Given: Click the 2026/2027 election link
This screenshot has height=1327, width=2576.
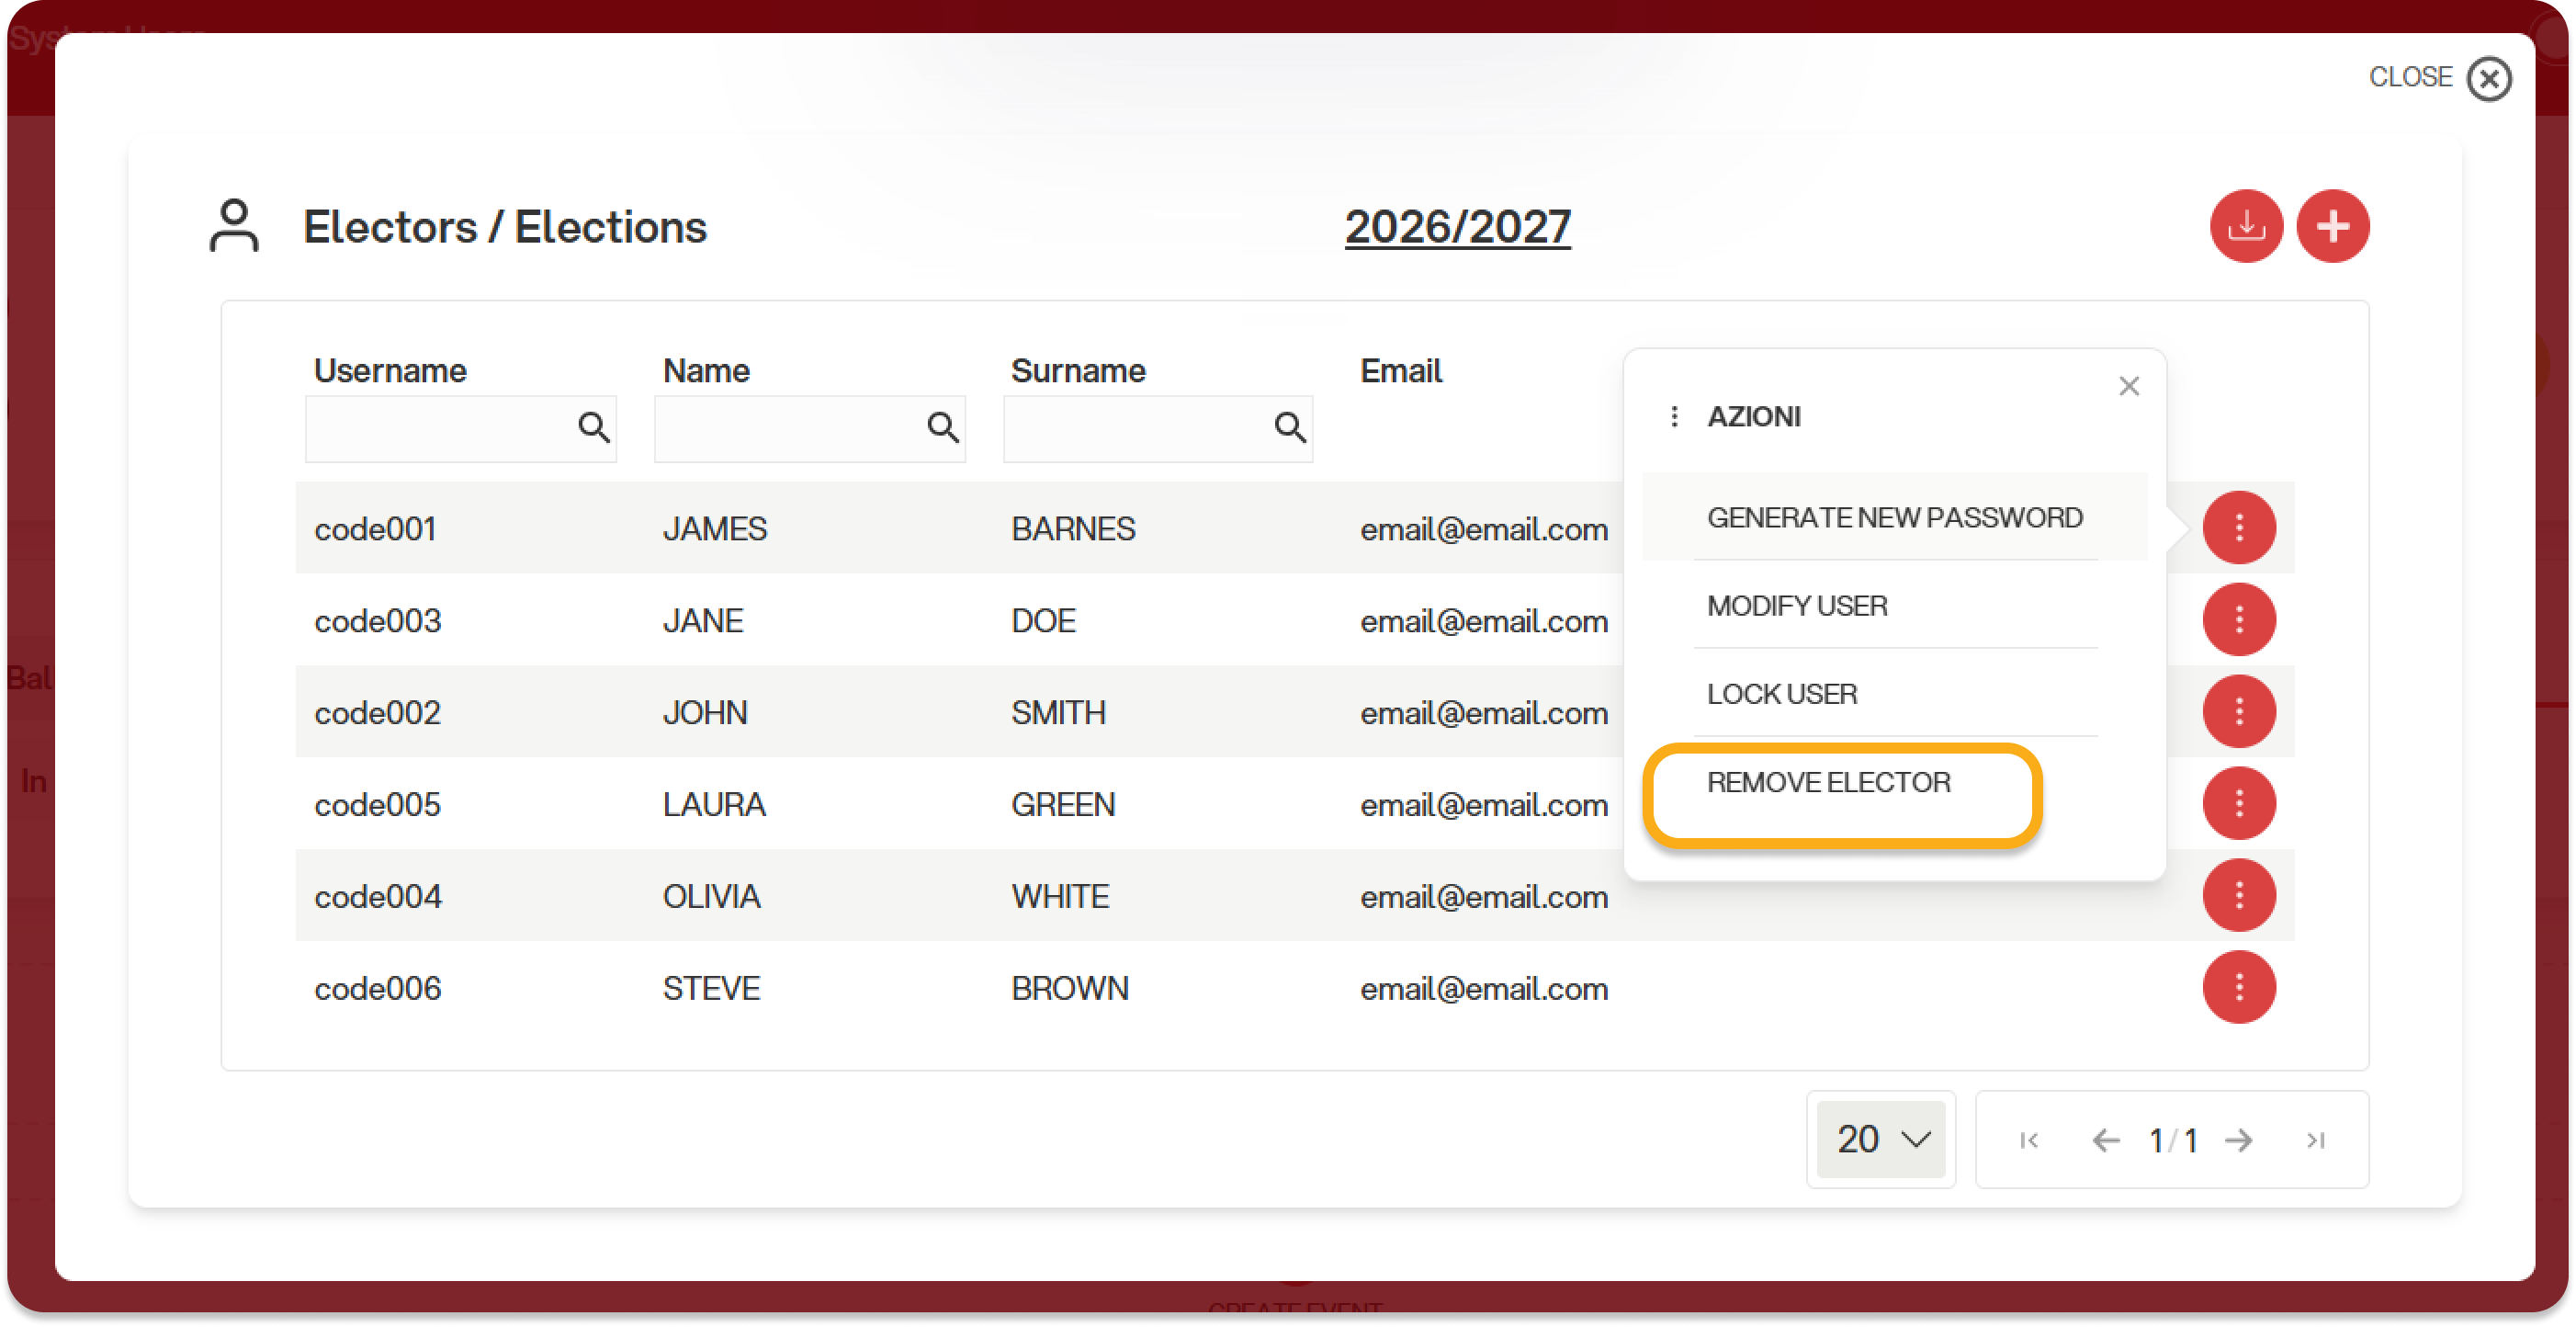Looking at the screenshot, I should click(1457, 227).
